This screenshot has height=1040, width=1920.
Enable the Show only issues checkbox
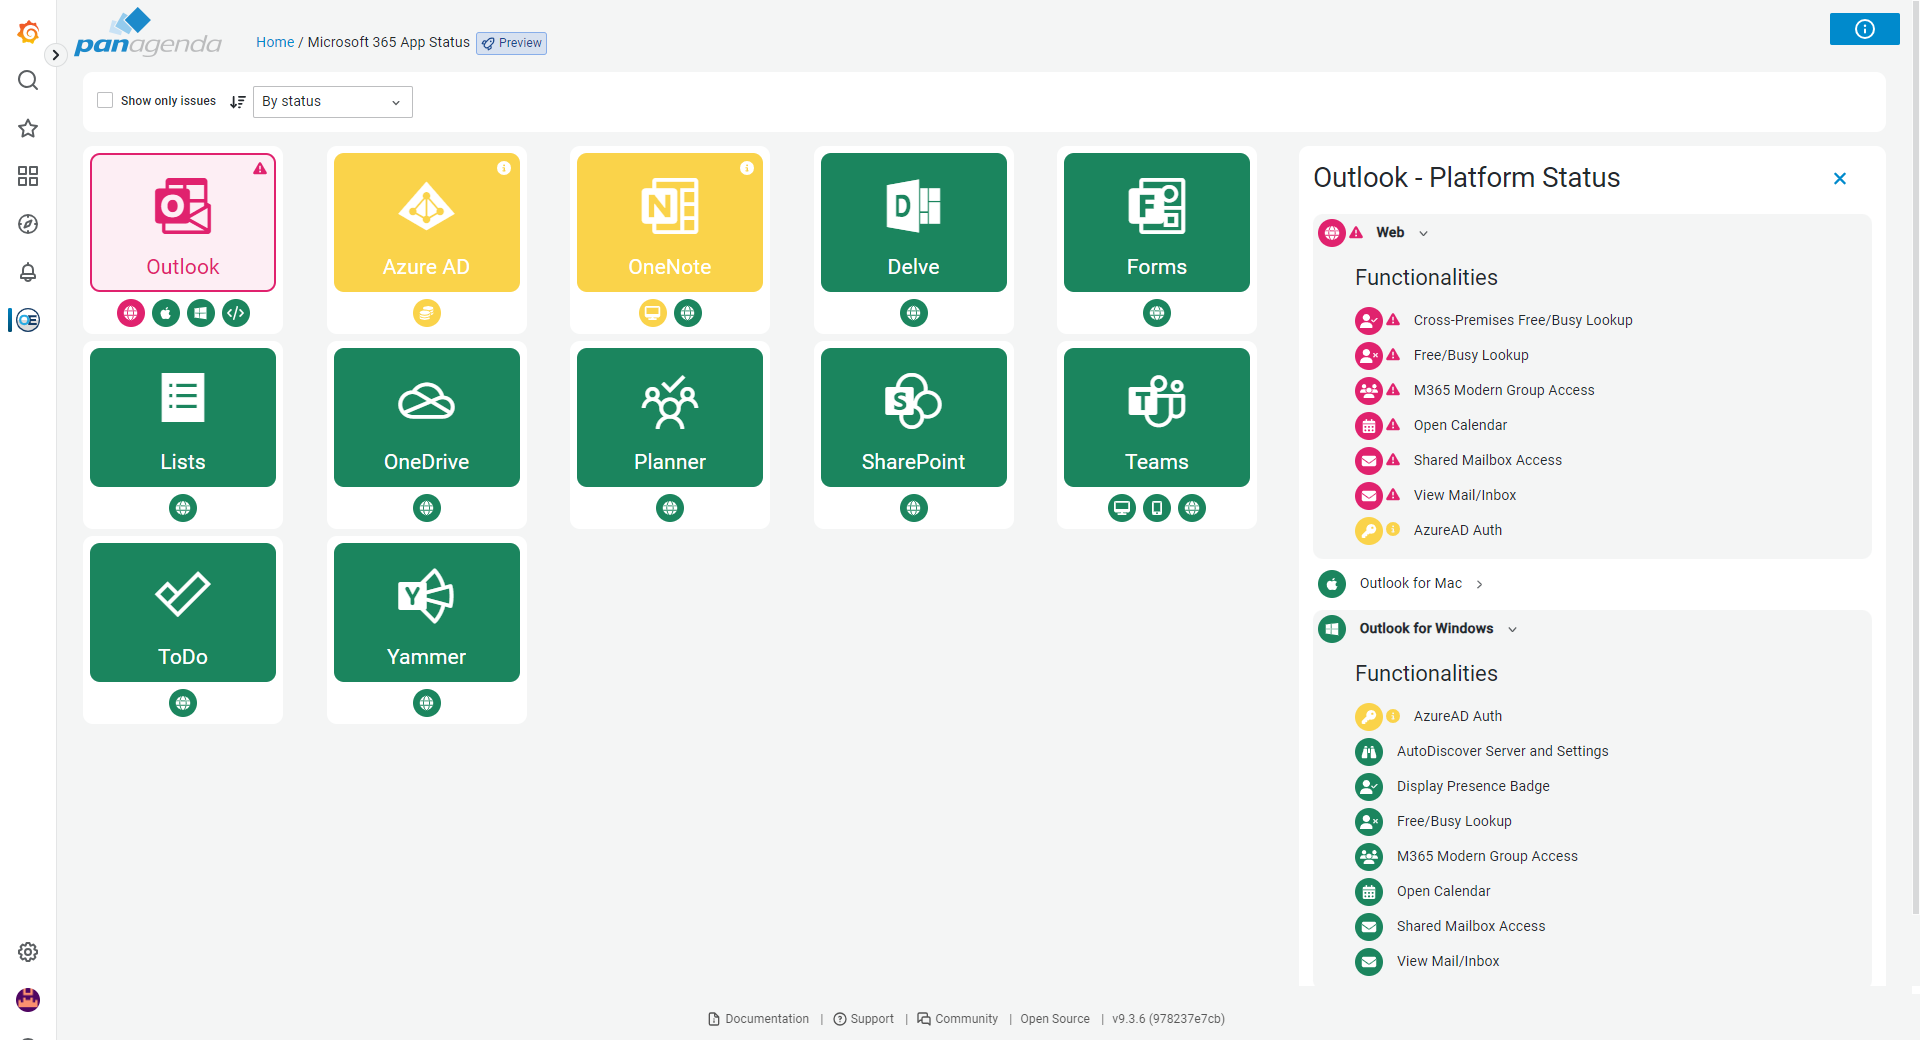click(105, 101)
